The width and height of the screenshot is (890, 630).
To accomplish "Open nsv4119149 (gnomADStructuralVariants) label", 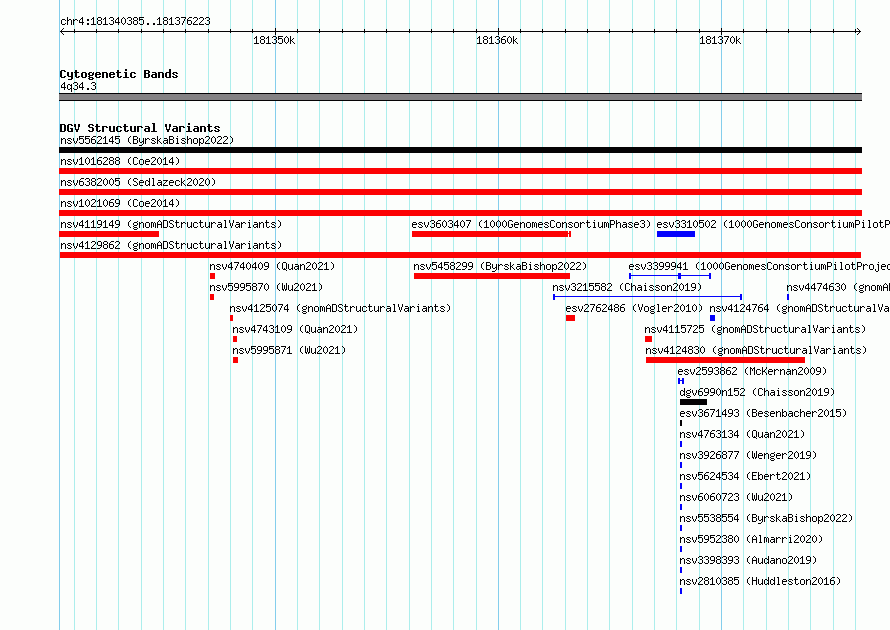I will click(x=171, y=224).
